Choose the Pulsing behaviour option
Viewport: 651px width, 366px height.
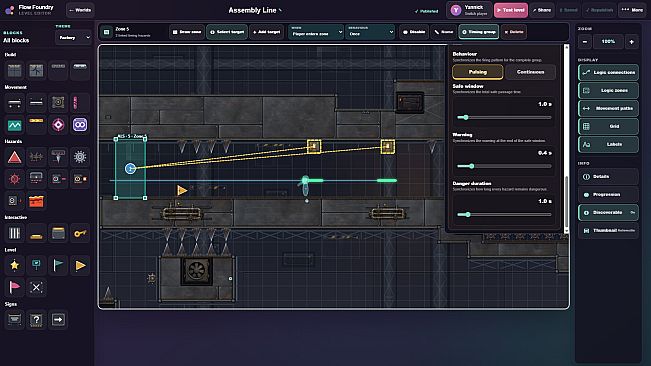[477, 72]
